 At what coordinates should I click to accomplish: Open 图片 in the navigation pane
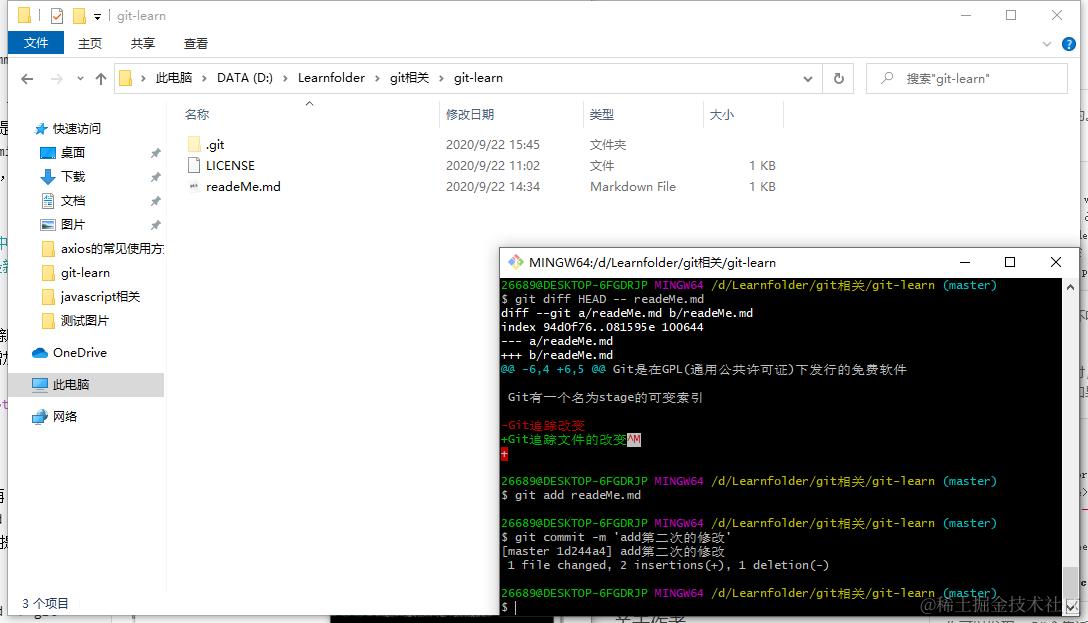73,224
